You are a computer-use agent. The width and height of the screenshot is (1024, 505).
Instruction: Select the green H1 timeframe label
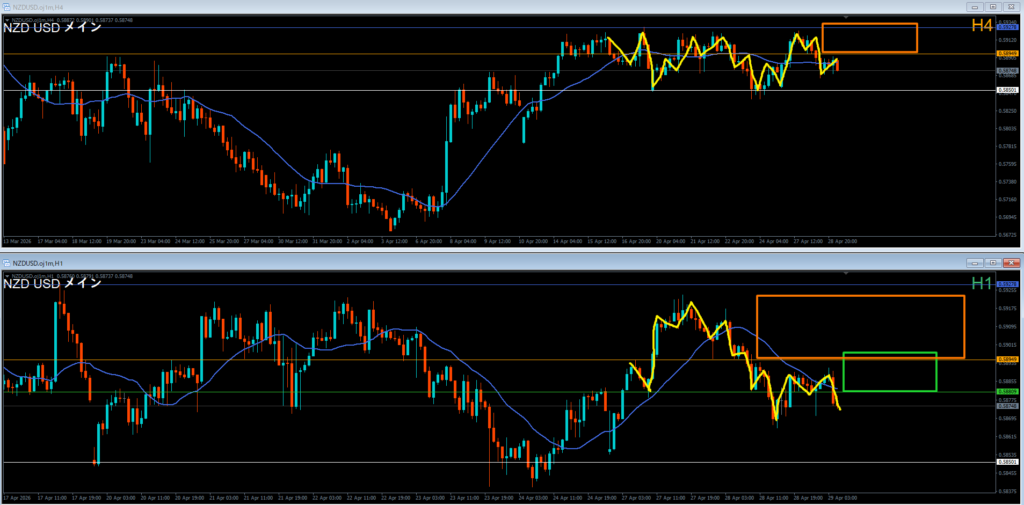pos(982,283)
